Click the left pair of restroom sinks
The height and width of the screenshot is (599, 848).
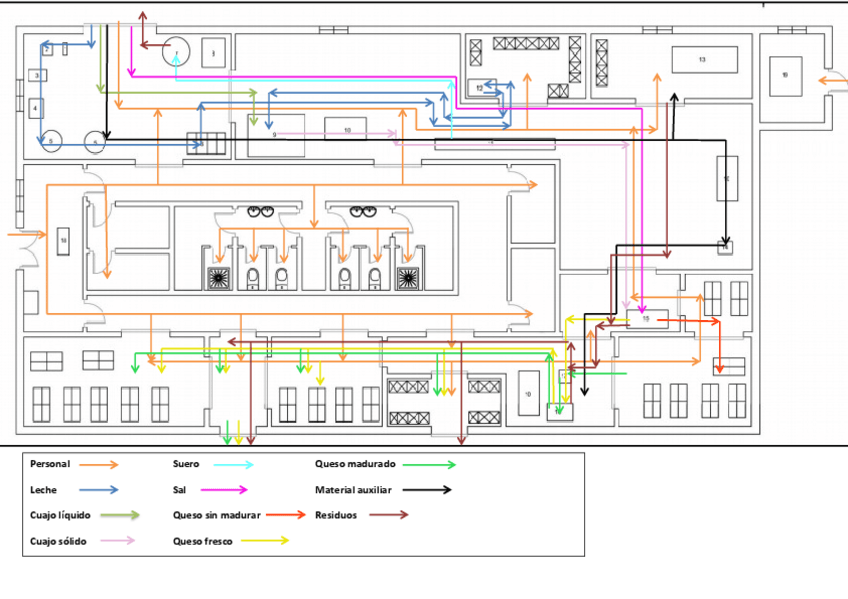262,211
